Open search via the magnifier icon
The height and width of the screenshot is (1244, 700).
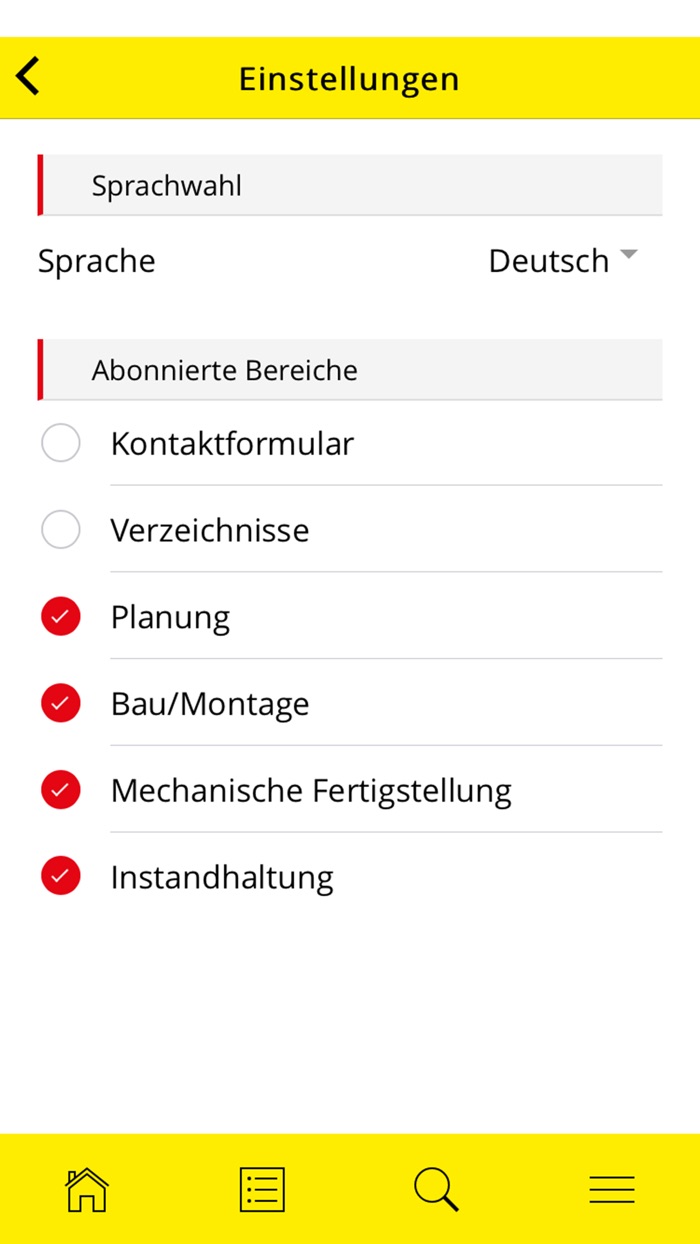[435, 1188]
